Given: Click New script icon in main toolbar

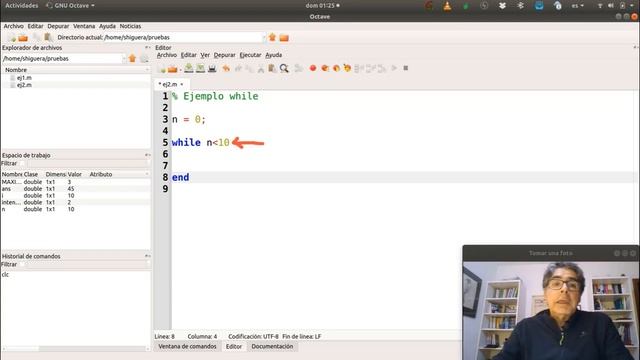Looking at the screenshot, I should click(x=11, y=38).
